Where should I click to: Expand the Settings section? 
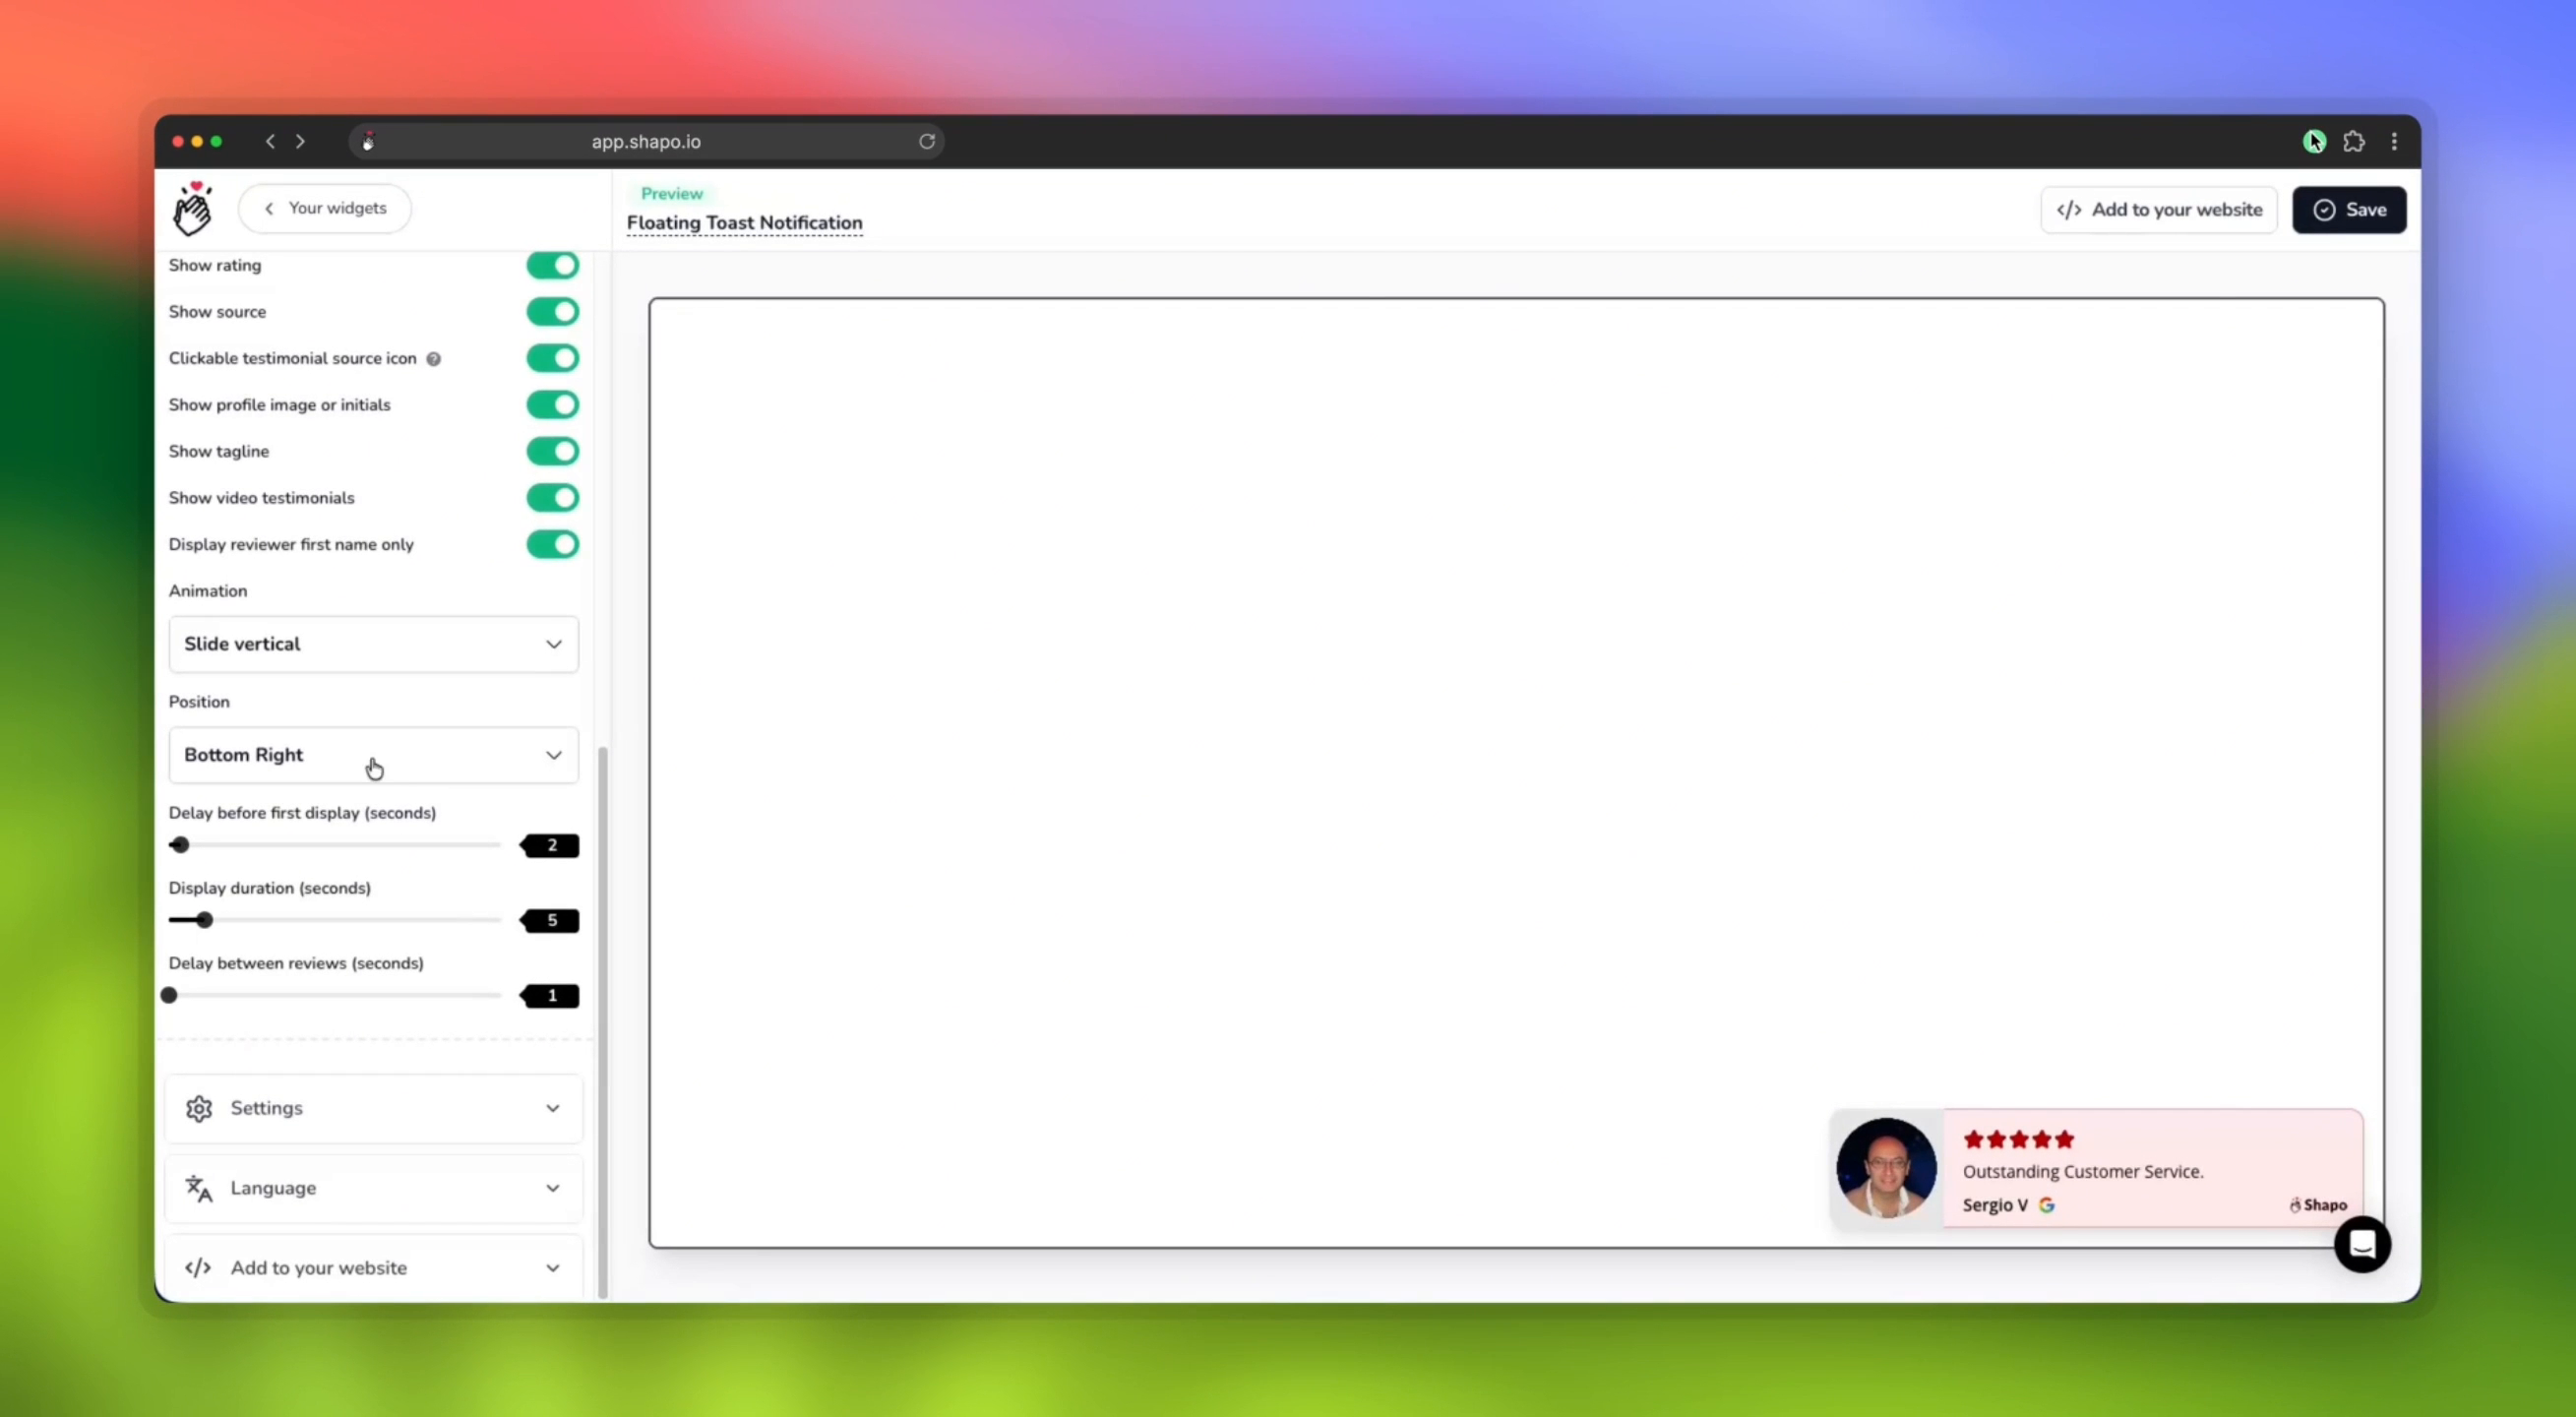[373, 1108]
